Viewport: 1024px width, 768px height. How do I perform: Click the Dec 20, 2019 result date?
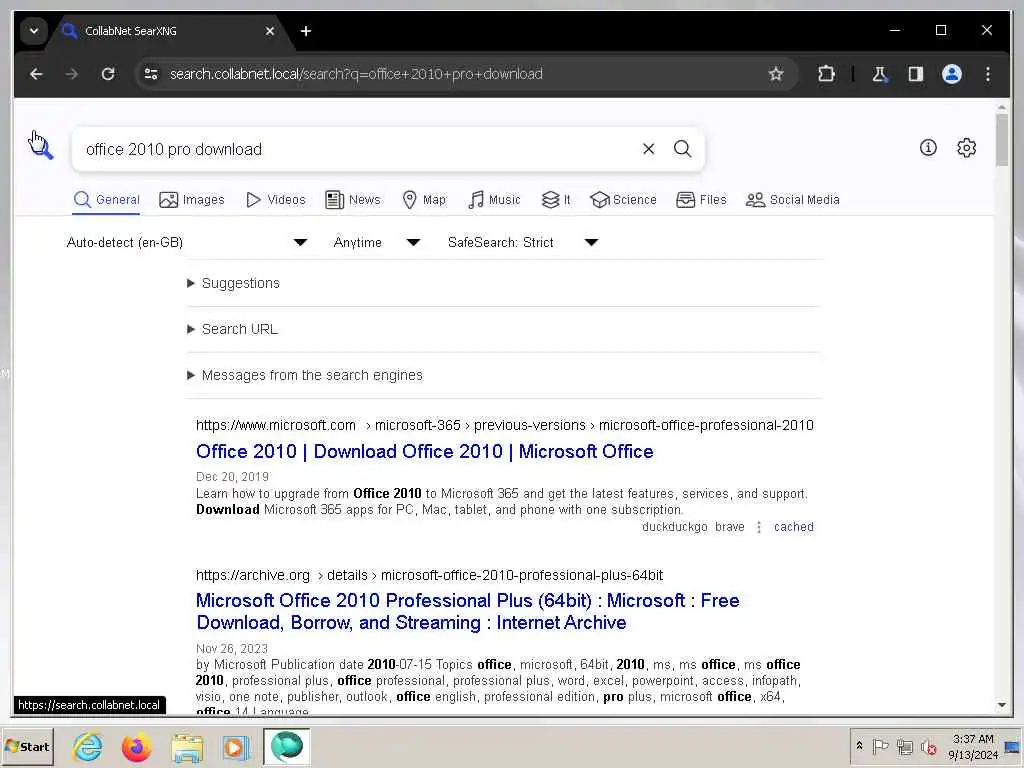click(232, 477)
